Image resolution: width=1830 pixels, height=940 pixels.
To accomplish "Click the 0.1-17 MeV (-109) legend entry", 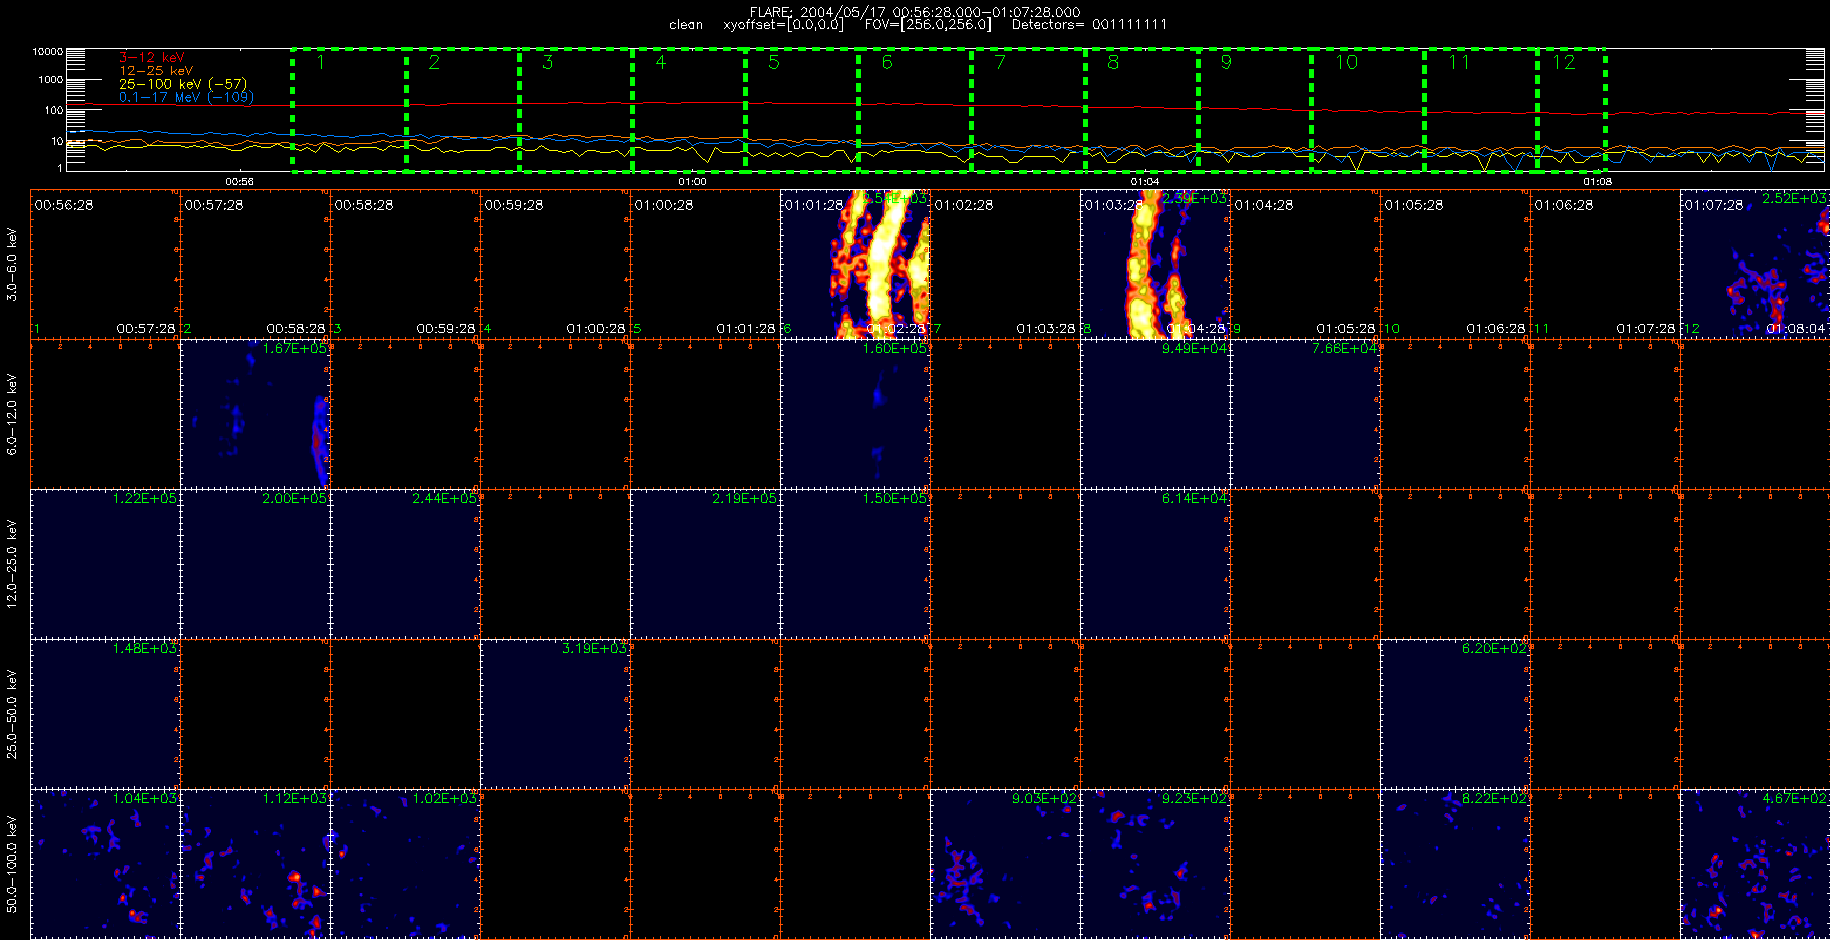I will tap(186, 97).
